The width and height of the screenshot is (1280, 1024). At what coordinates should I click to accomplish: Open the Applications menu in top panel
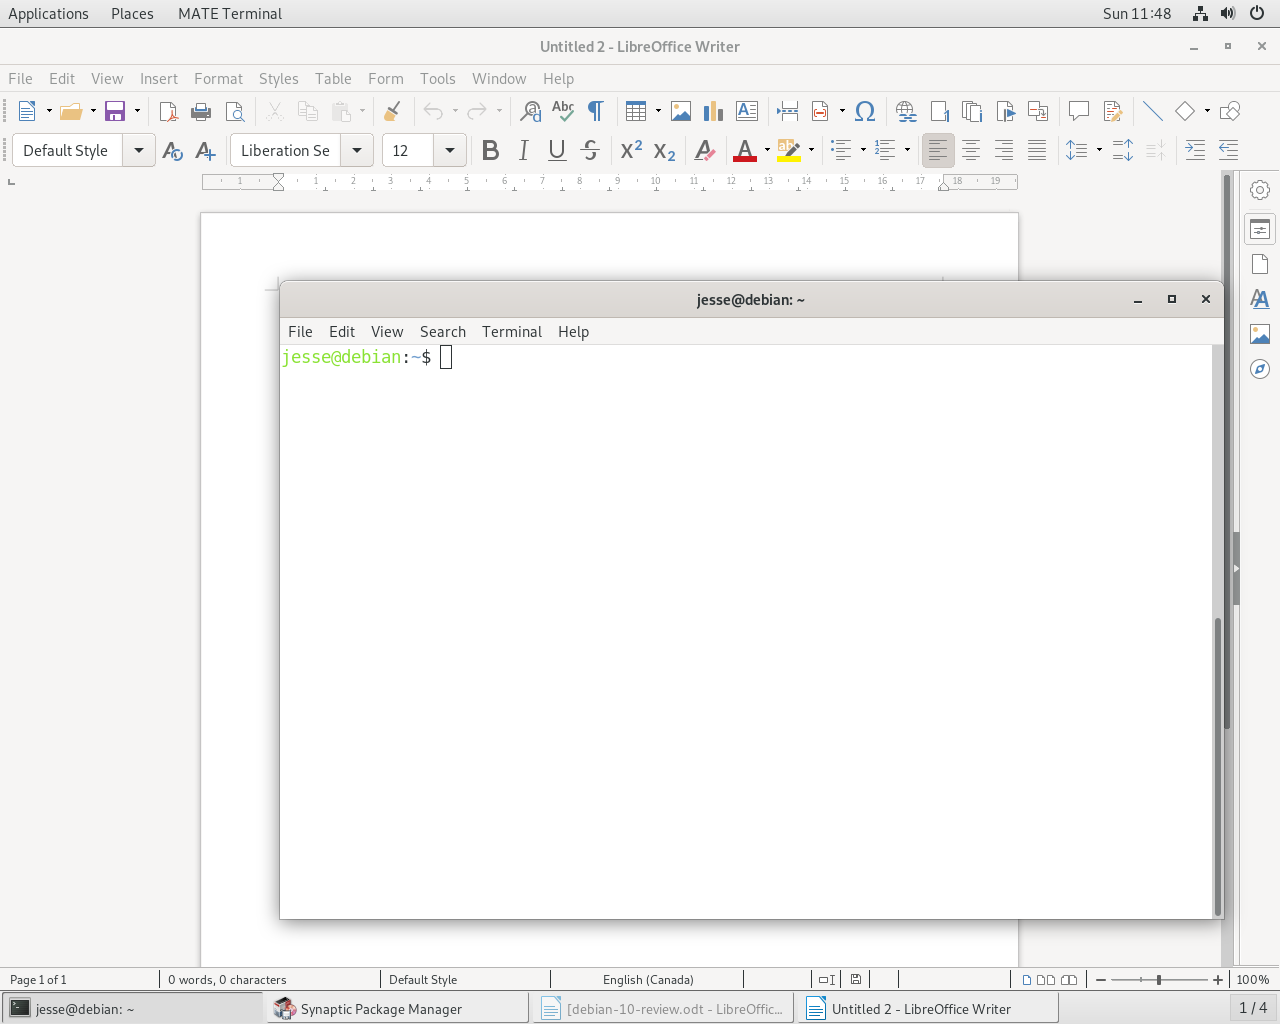(x=48, y=14)
